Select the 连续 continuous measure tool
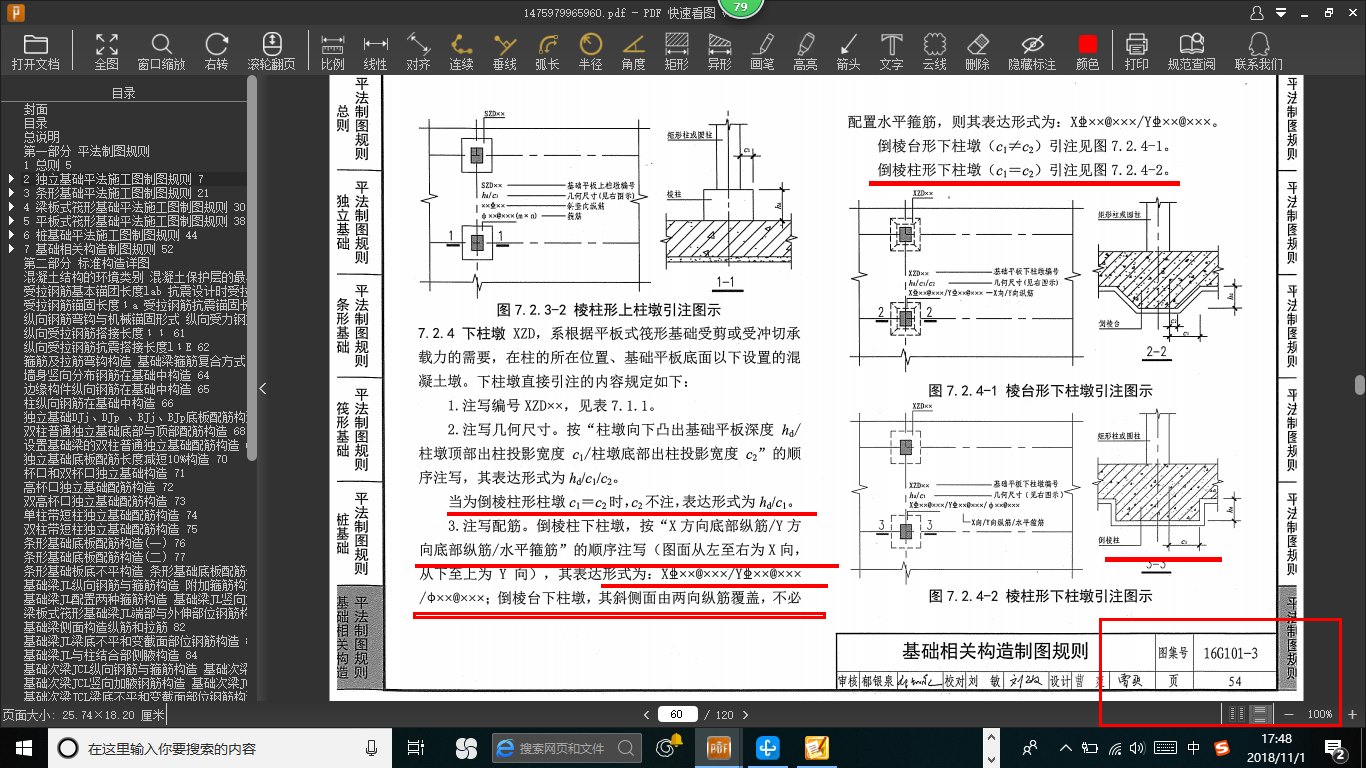The image size is (1366, 768). (461, 52)
